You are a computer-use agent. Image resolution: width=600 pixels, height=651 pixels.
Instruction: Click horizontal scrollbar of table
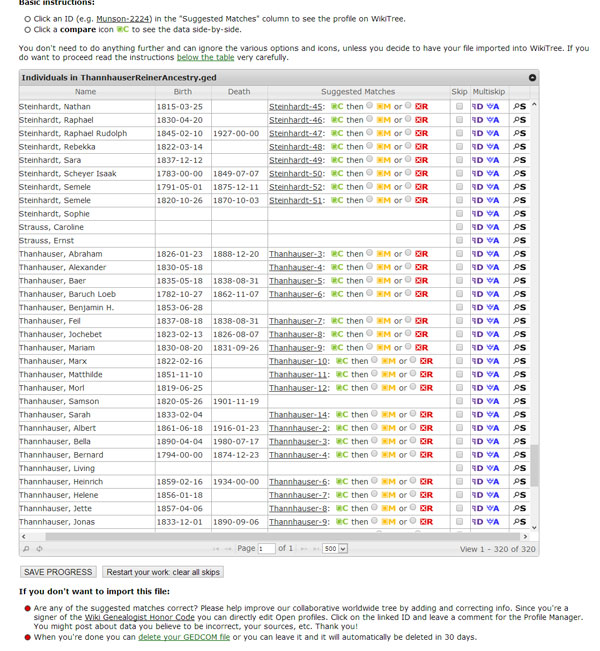click(282, 537)
